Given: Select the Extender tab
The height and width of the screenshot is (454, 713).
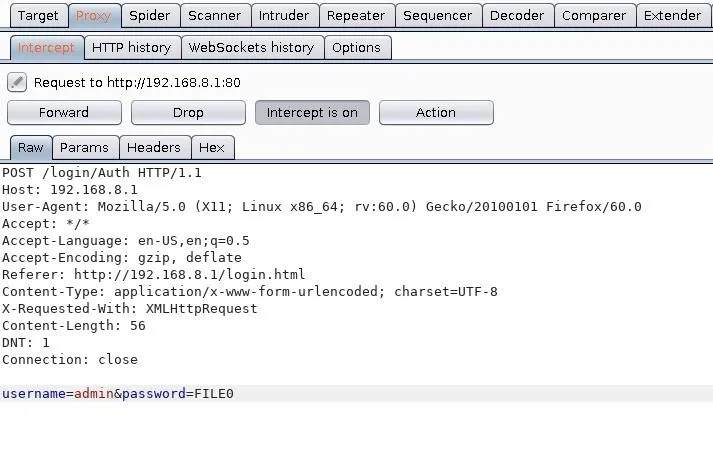Looking at the screenshot, I should click(x=673, y=16).
